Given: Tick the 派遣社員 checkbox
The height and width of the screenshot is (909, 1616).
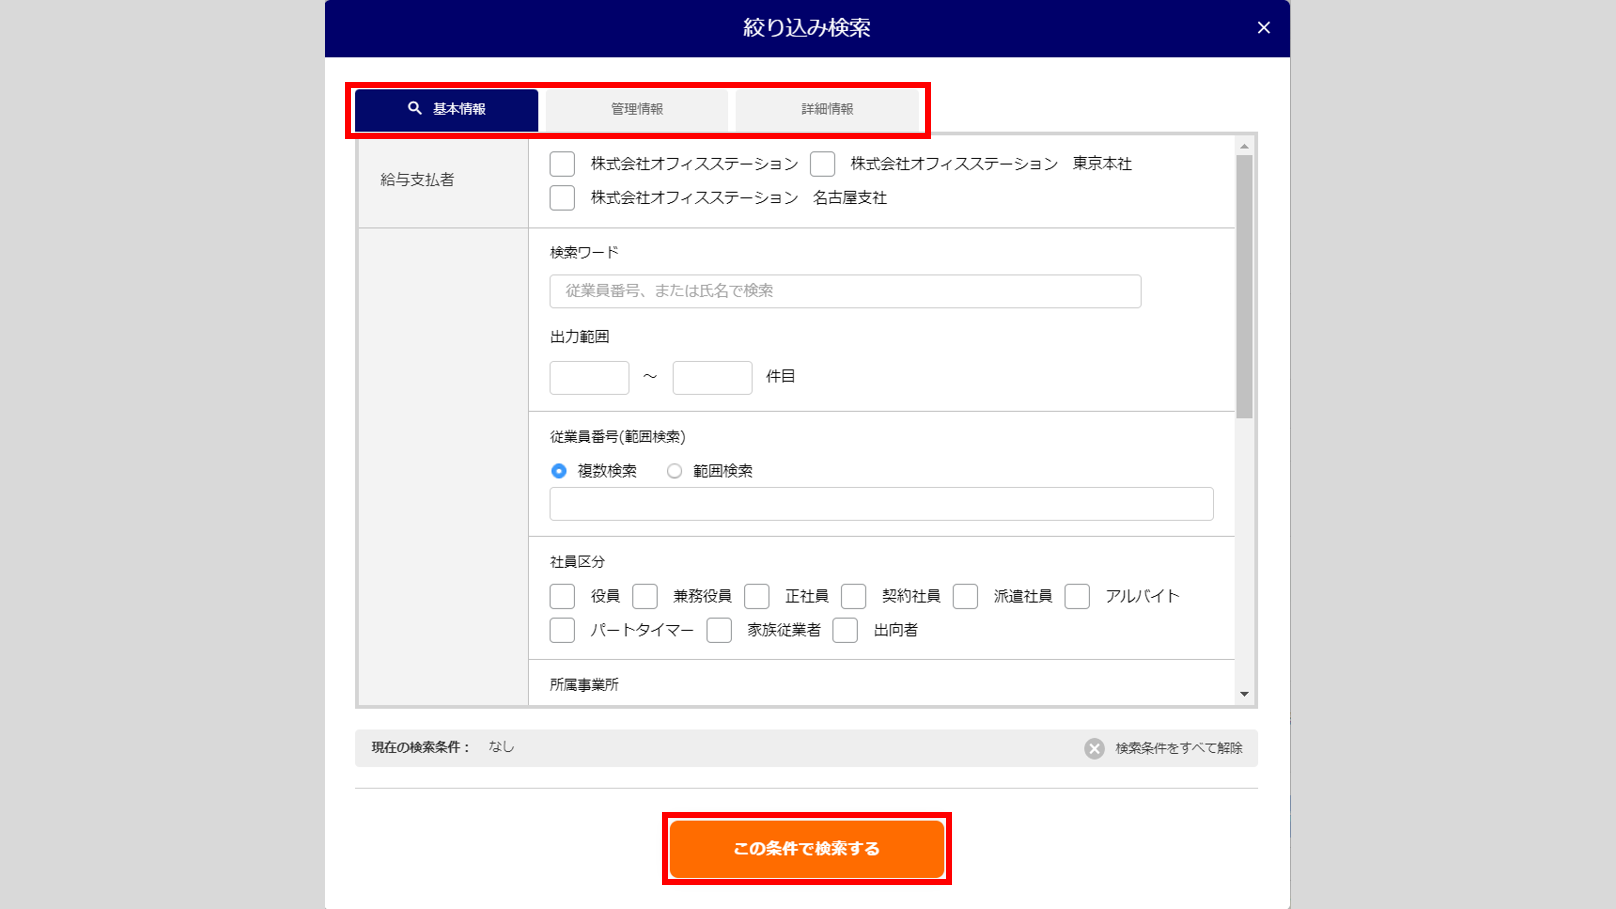Looking at the screenshot, I should (965, 597).
